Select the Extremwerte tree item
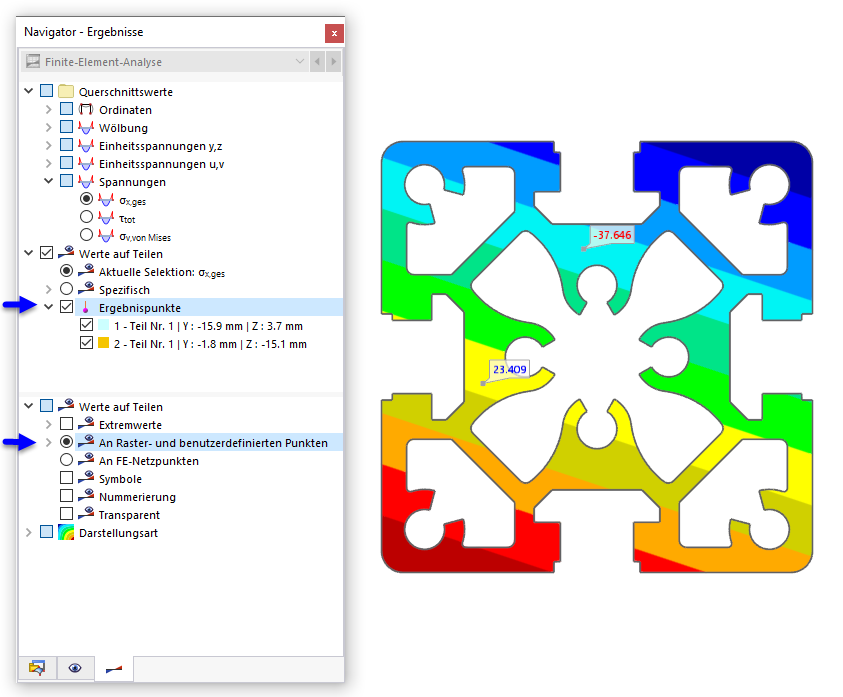The width and height of the screenshot is (843, 697). point(130,425)
